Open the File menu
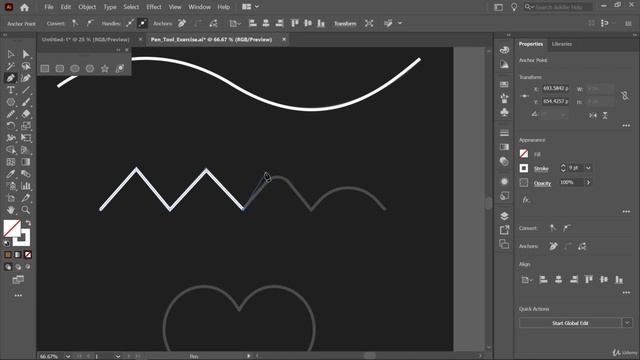 [x=49, y=7]
